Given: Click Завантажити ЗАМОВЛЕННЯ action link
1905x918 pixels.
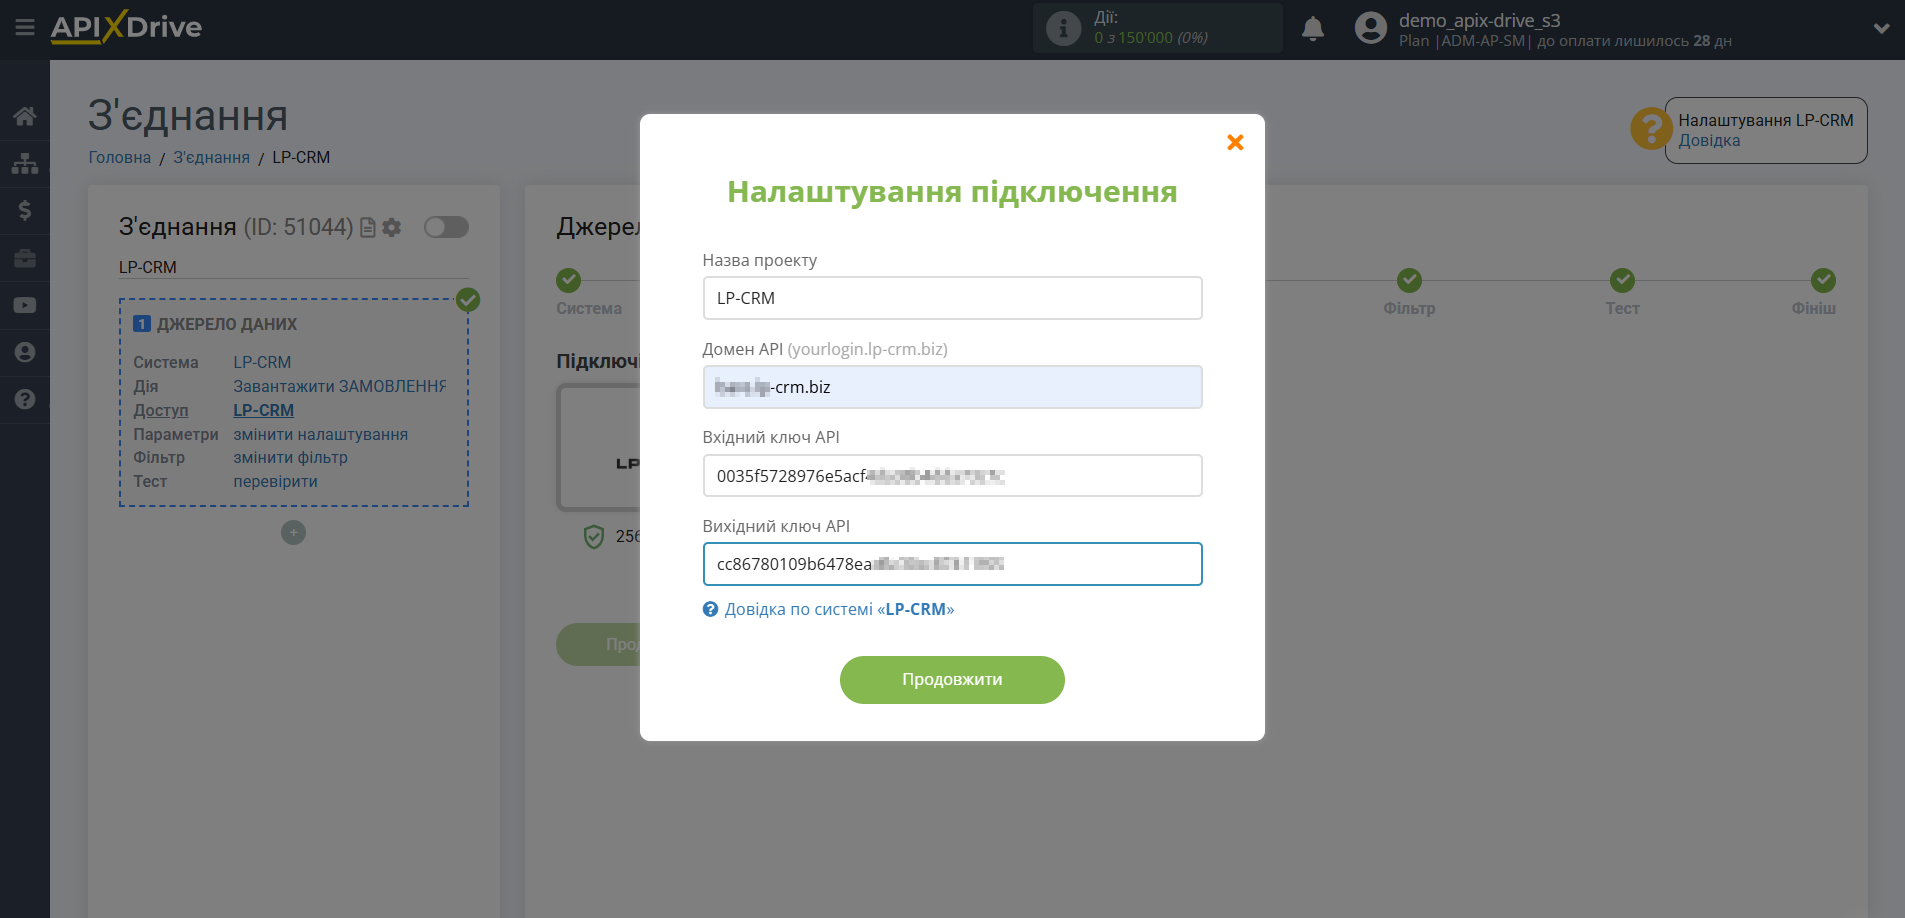Looking at the screenshot, I should coord(340,386).
